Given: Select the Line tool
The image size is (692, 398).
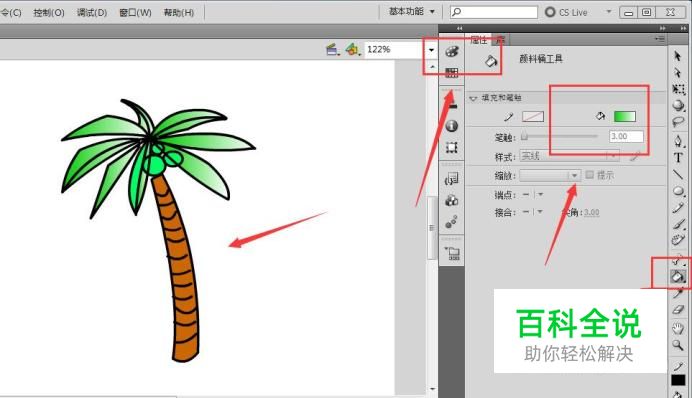Looking at the screenshot, I should [678, 174].
